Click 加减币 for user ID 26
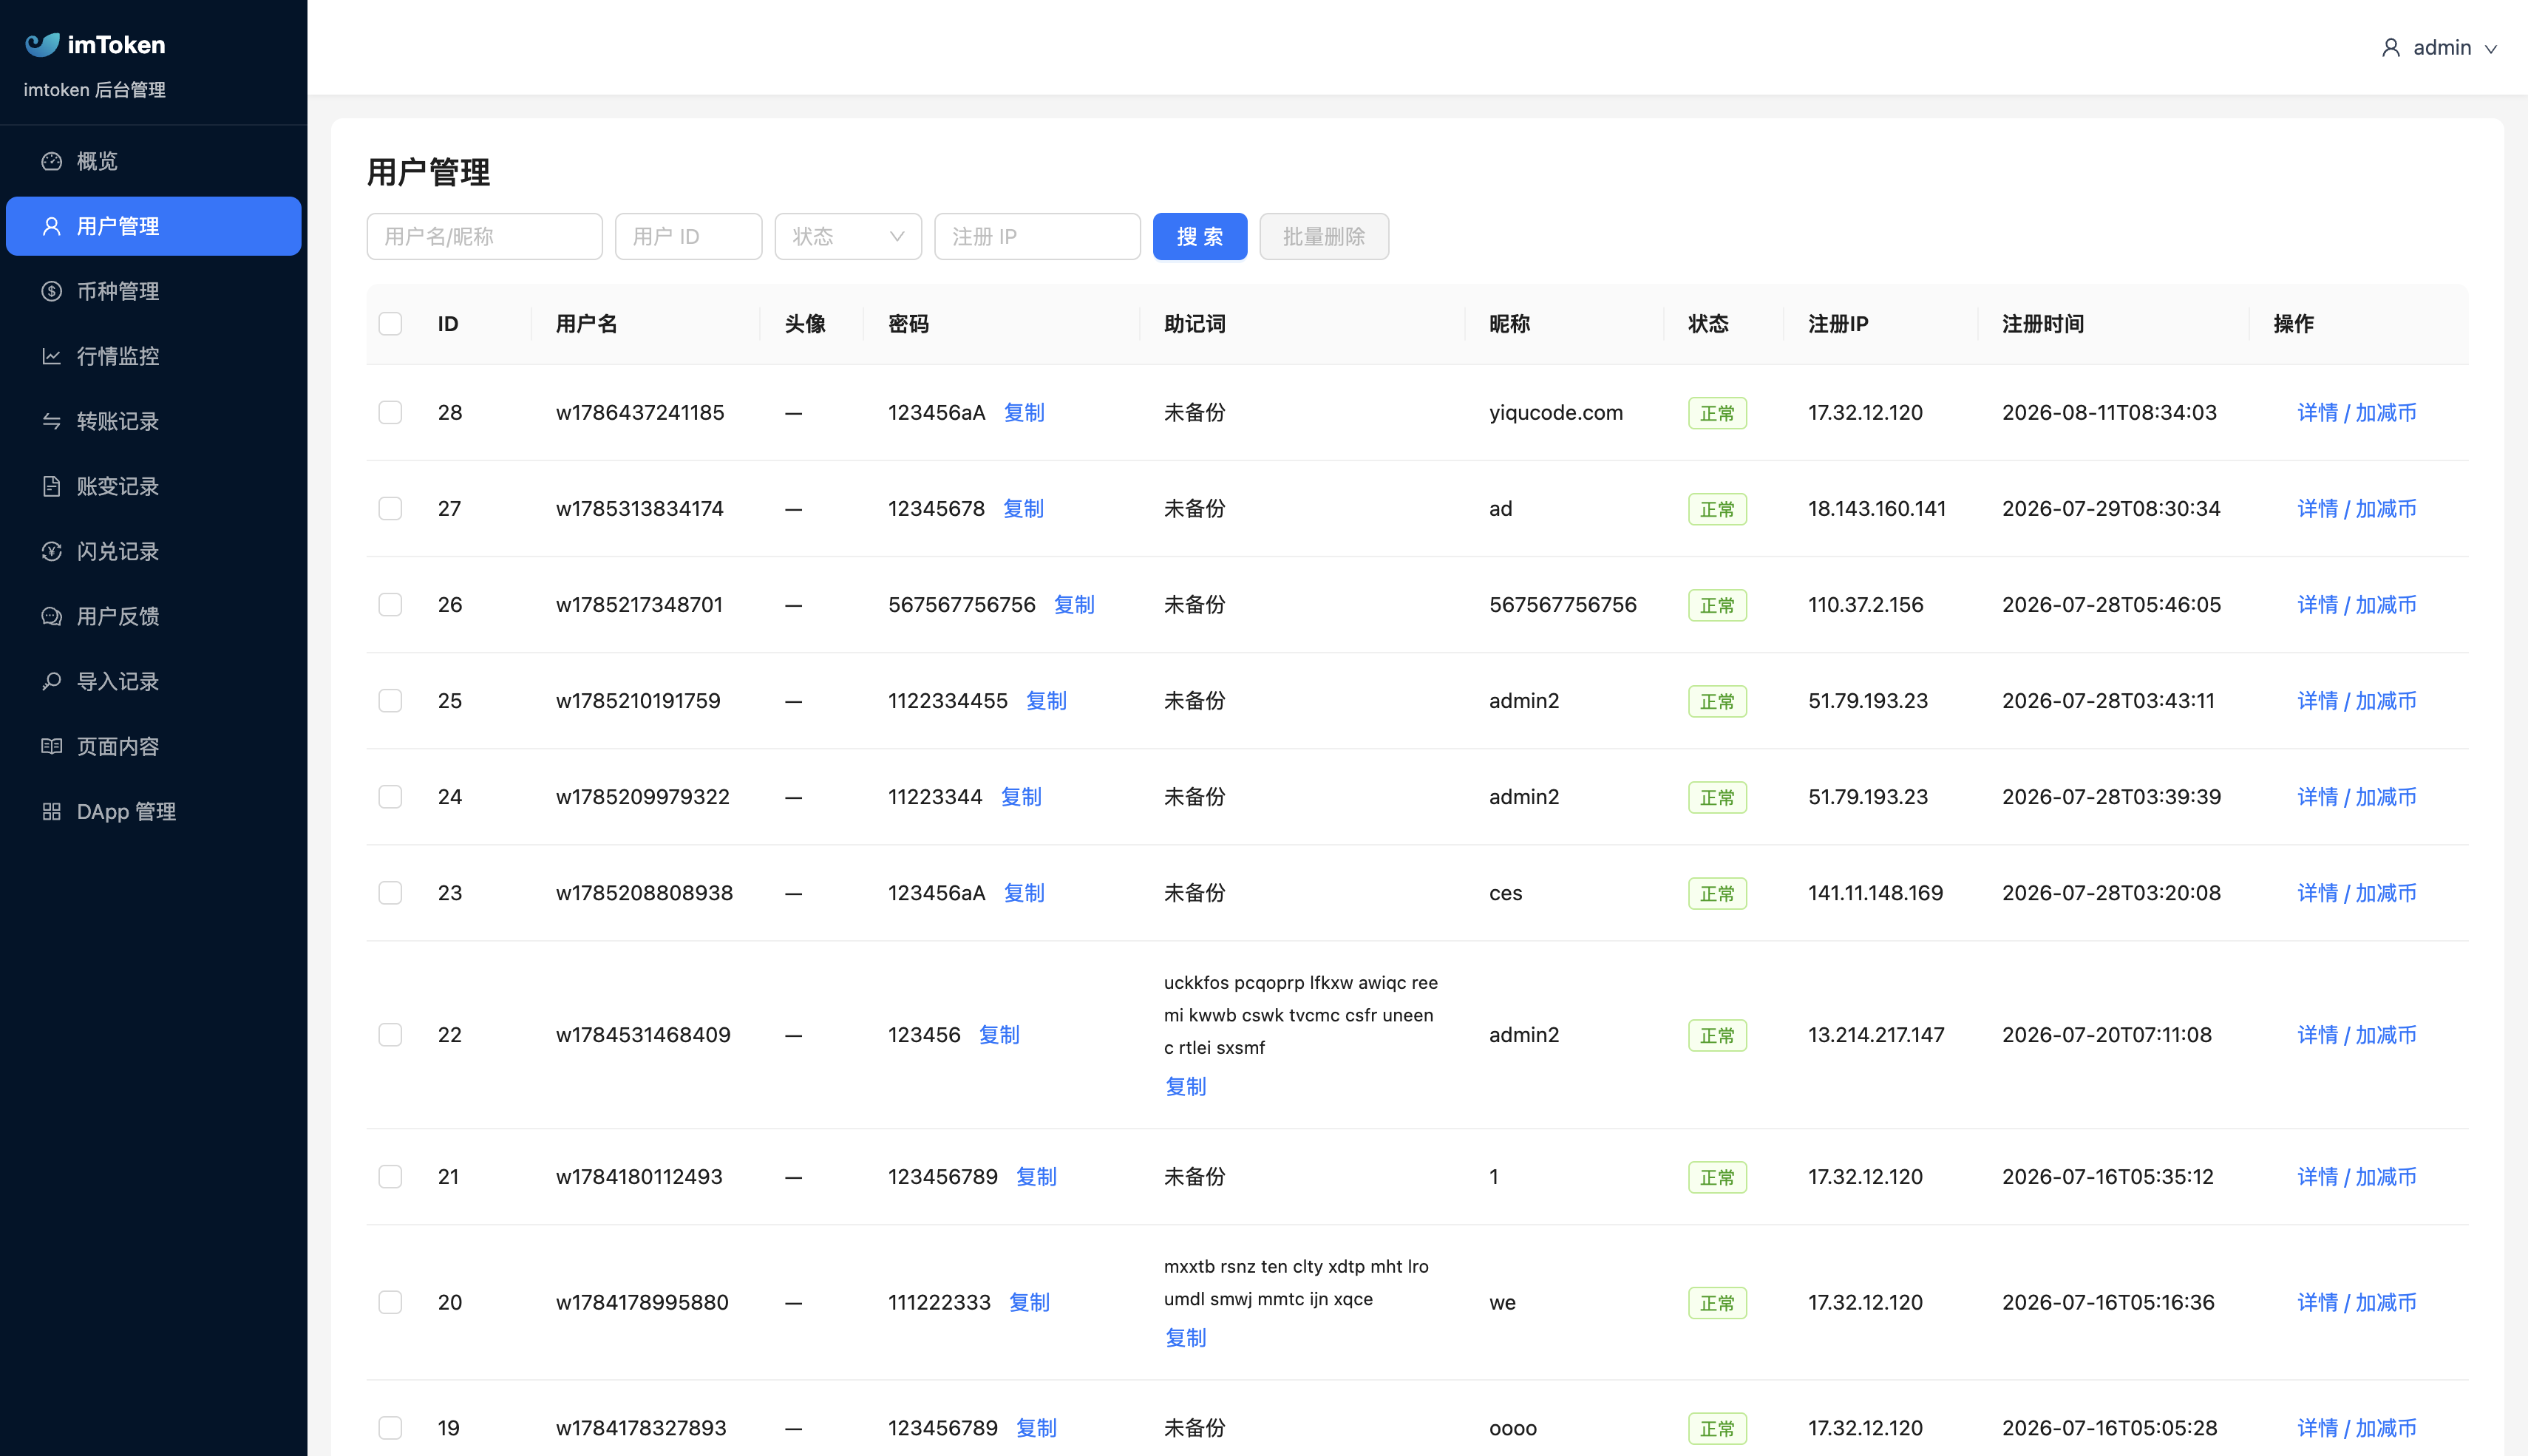 click(2386, 605)
